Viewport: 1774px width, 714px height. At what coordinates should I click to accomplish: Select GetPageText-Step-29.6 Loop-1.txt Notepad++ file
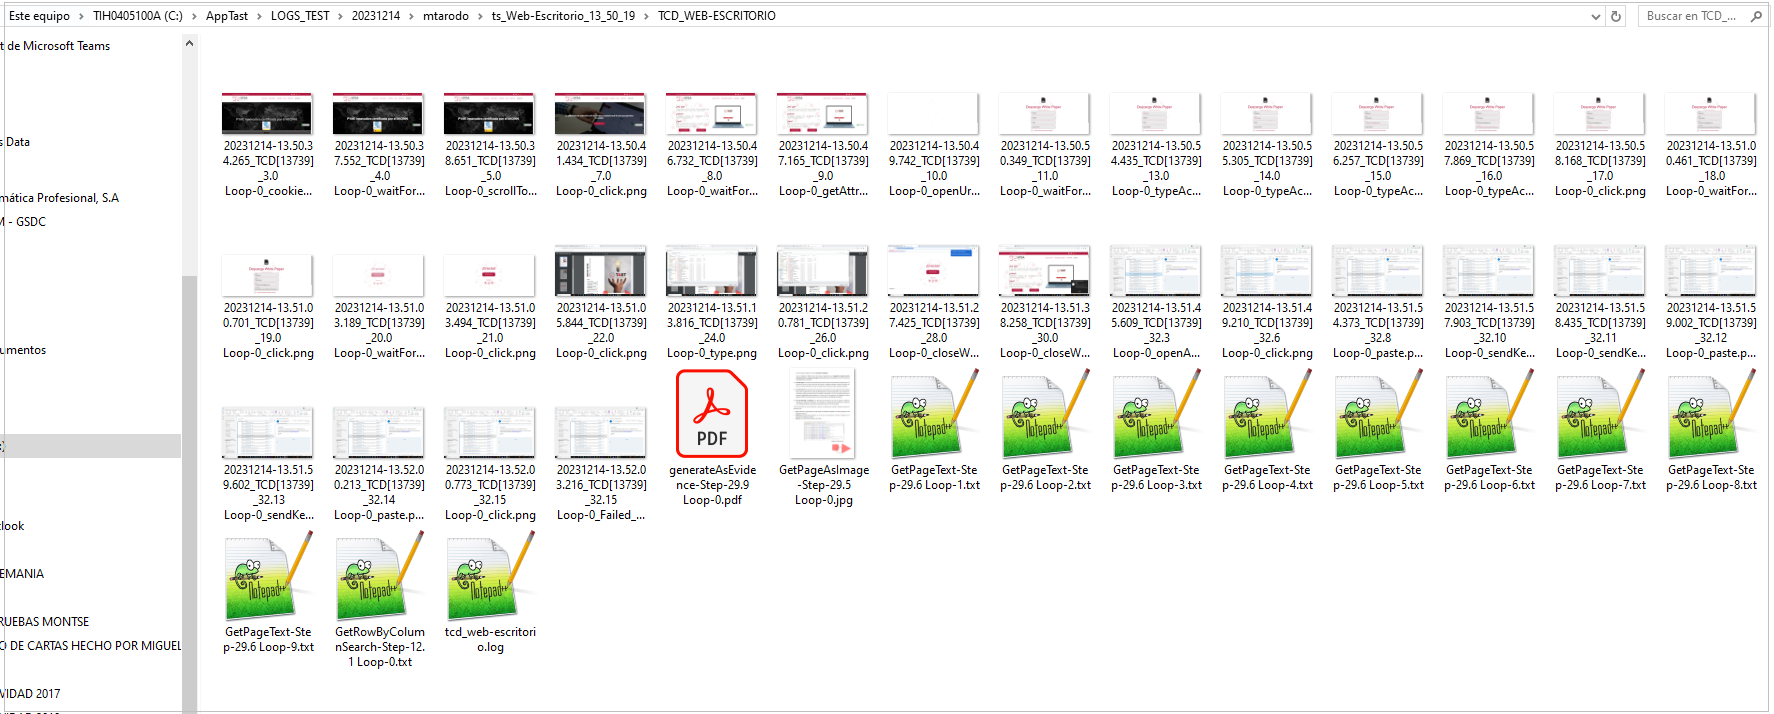(933, 414)
